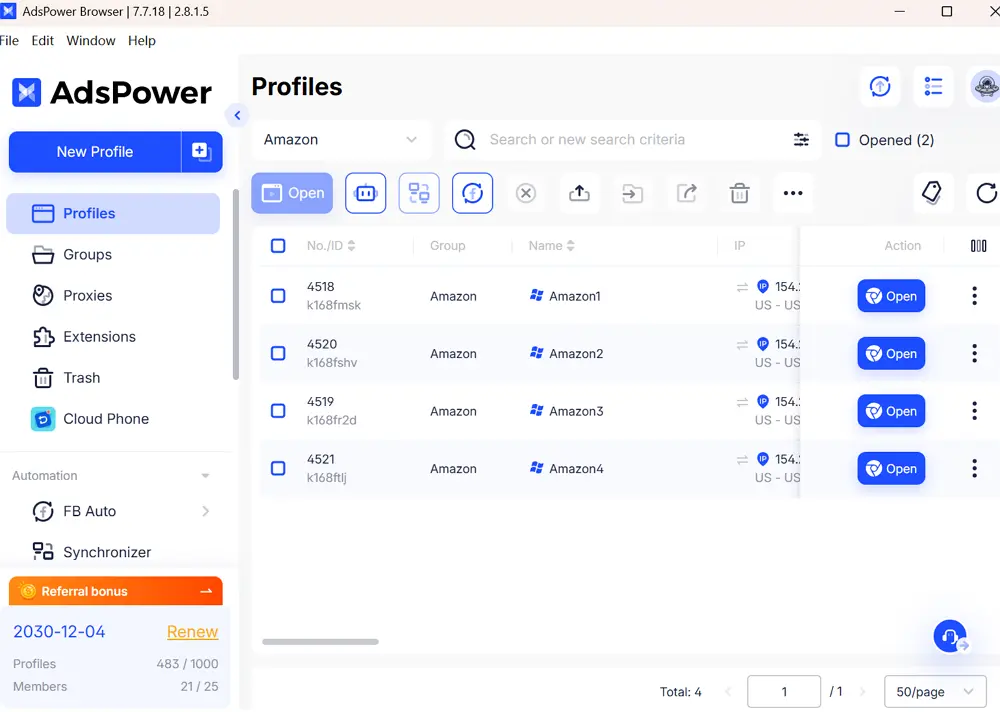Select the Synchronizer icon in the toolbar
1000x712 pixels.
click(x=419, y=193)
